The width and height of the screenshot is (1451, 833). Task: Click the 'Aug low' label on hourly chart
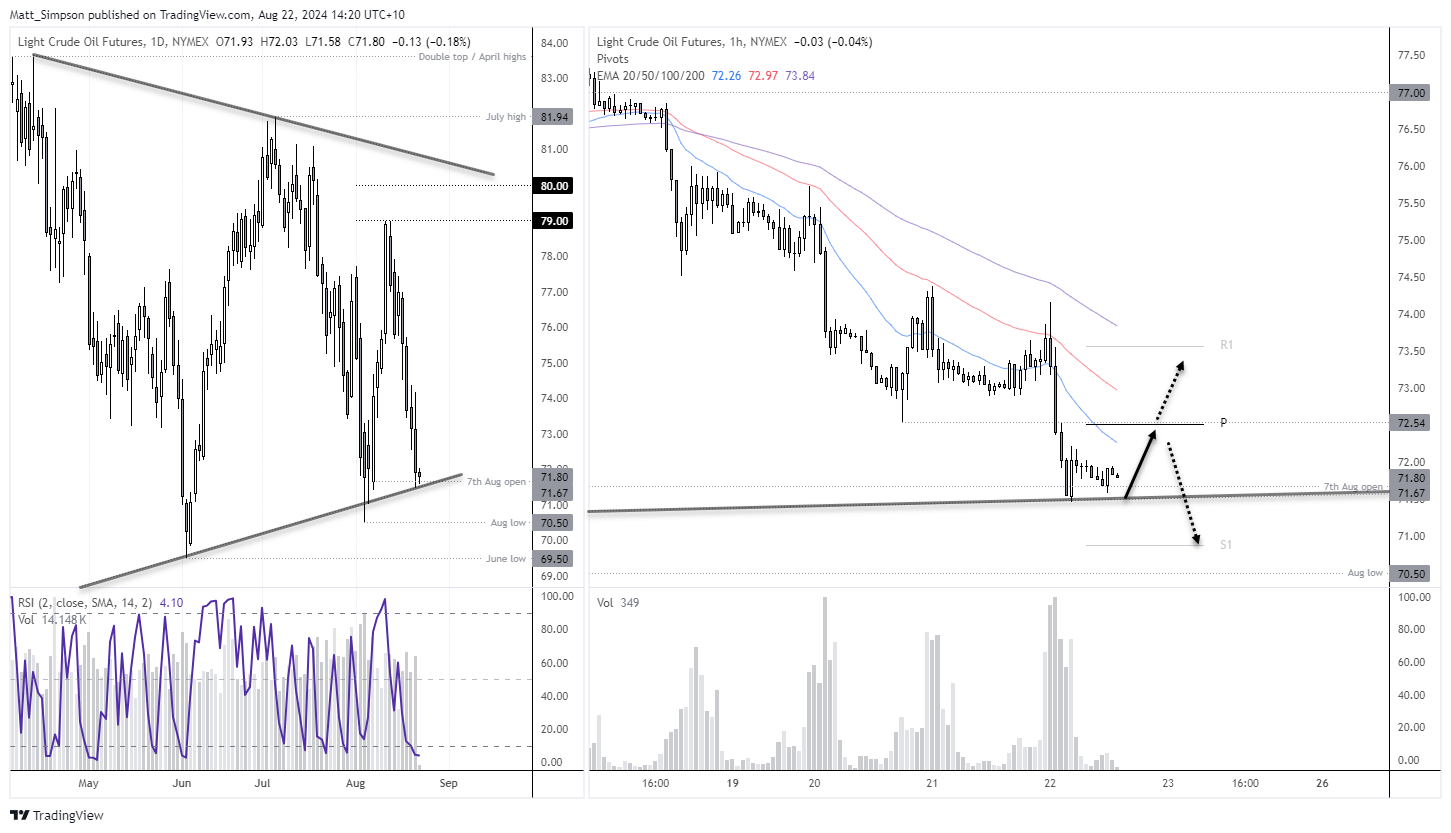coord(1365,572)
